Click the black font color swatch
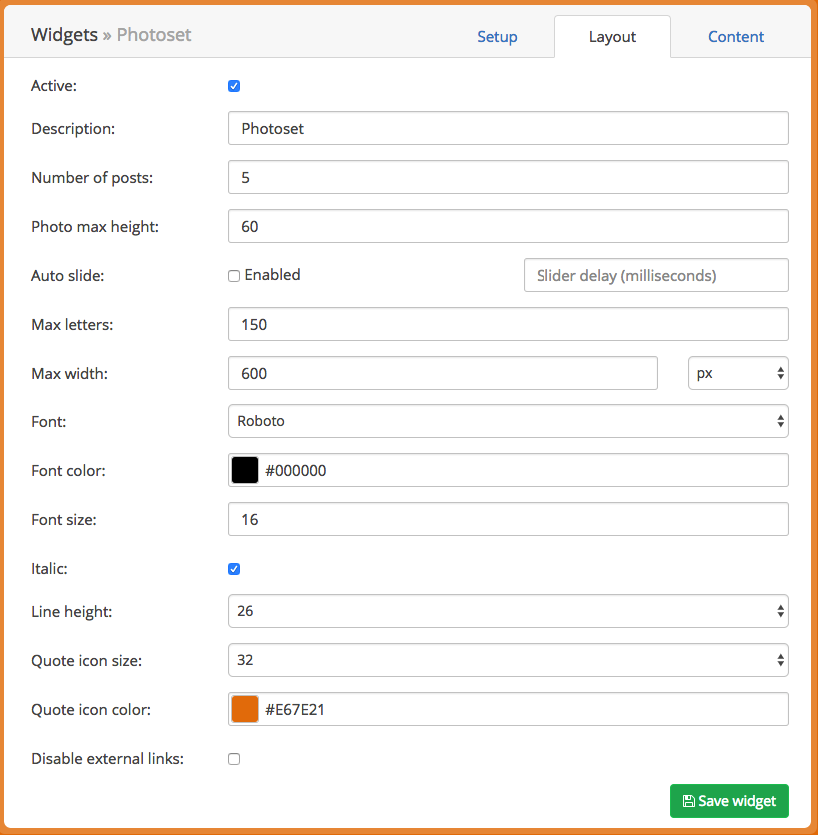The height and width of the screenshot is (835, 818). pos(245,470)
